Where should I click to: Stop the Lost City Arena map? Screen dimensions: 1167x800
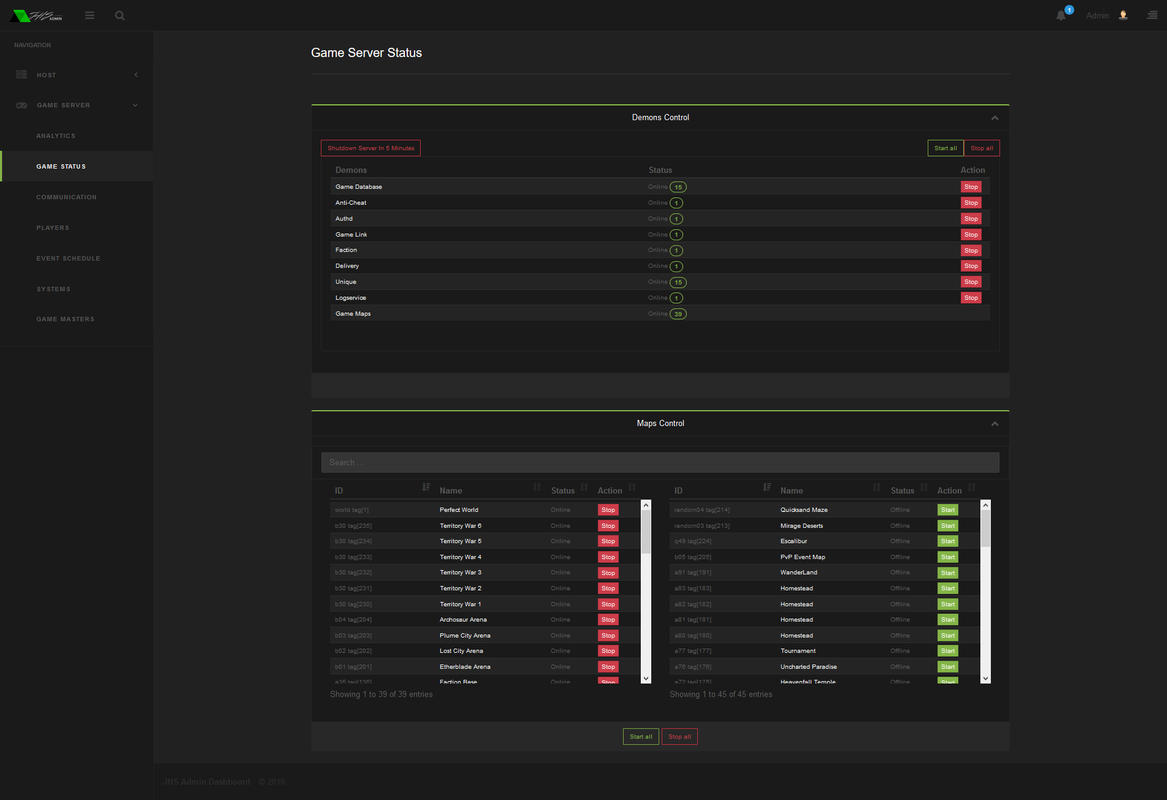click(608, 650)
